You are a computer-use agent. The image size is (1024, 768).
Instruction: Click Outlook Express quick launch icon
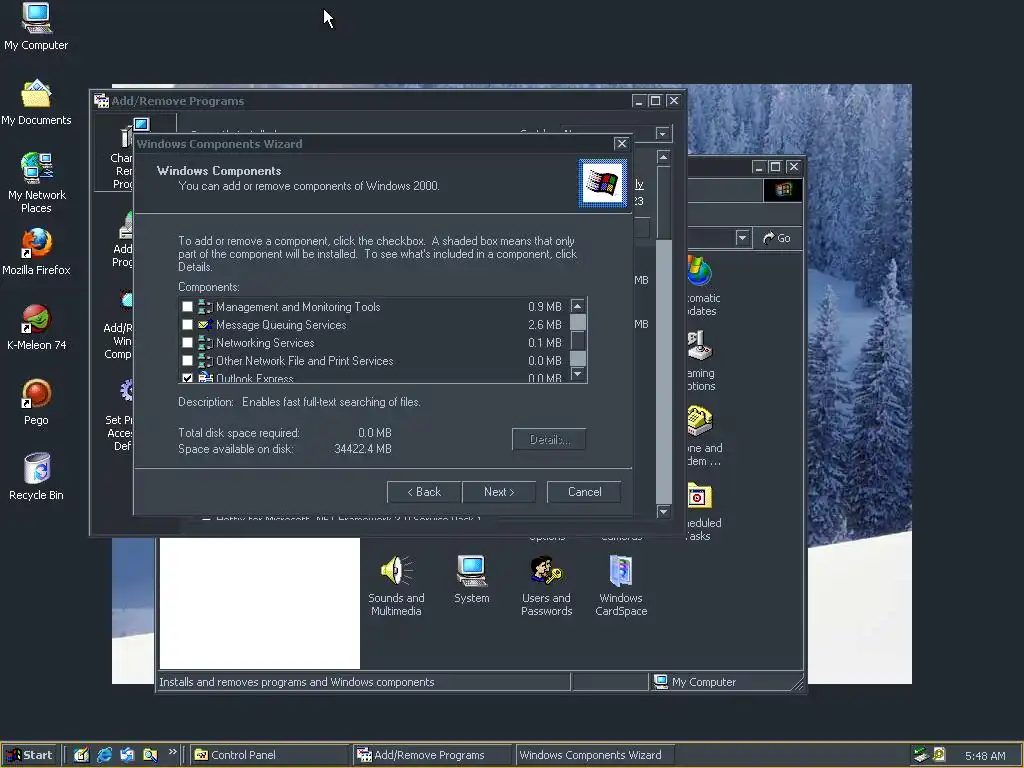pos(127,755)
